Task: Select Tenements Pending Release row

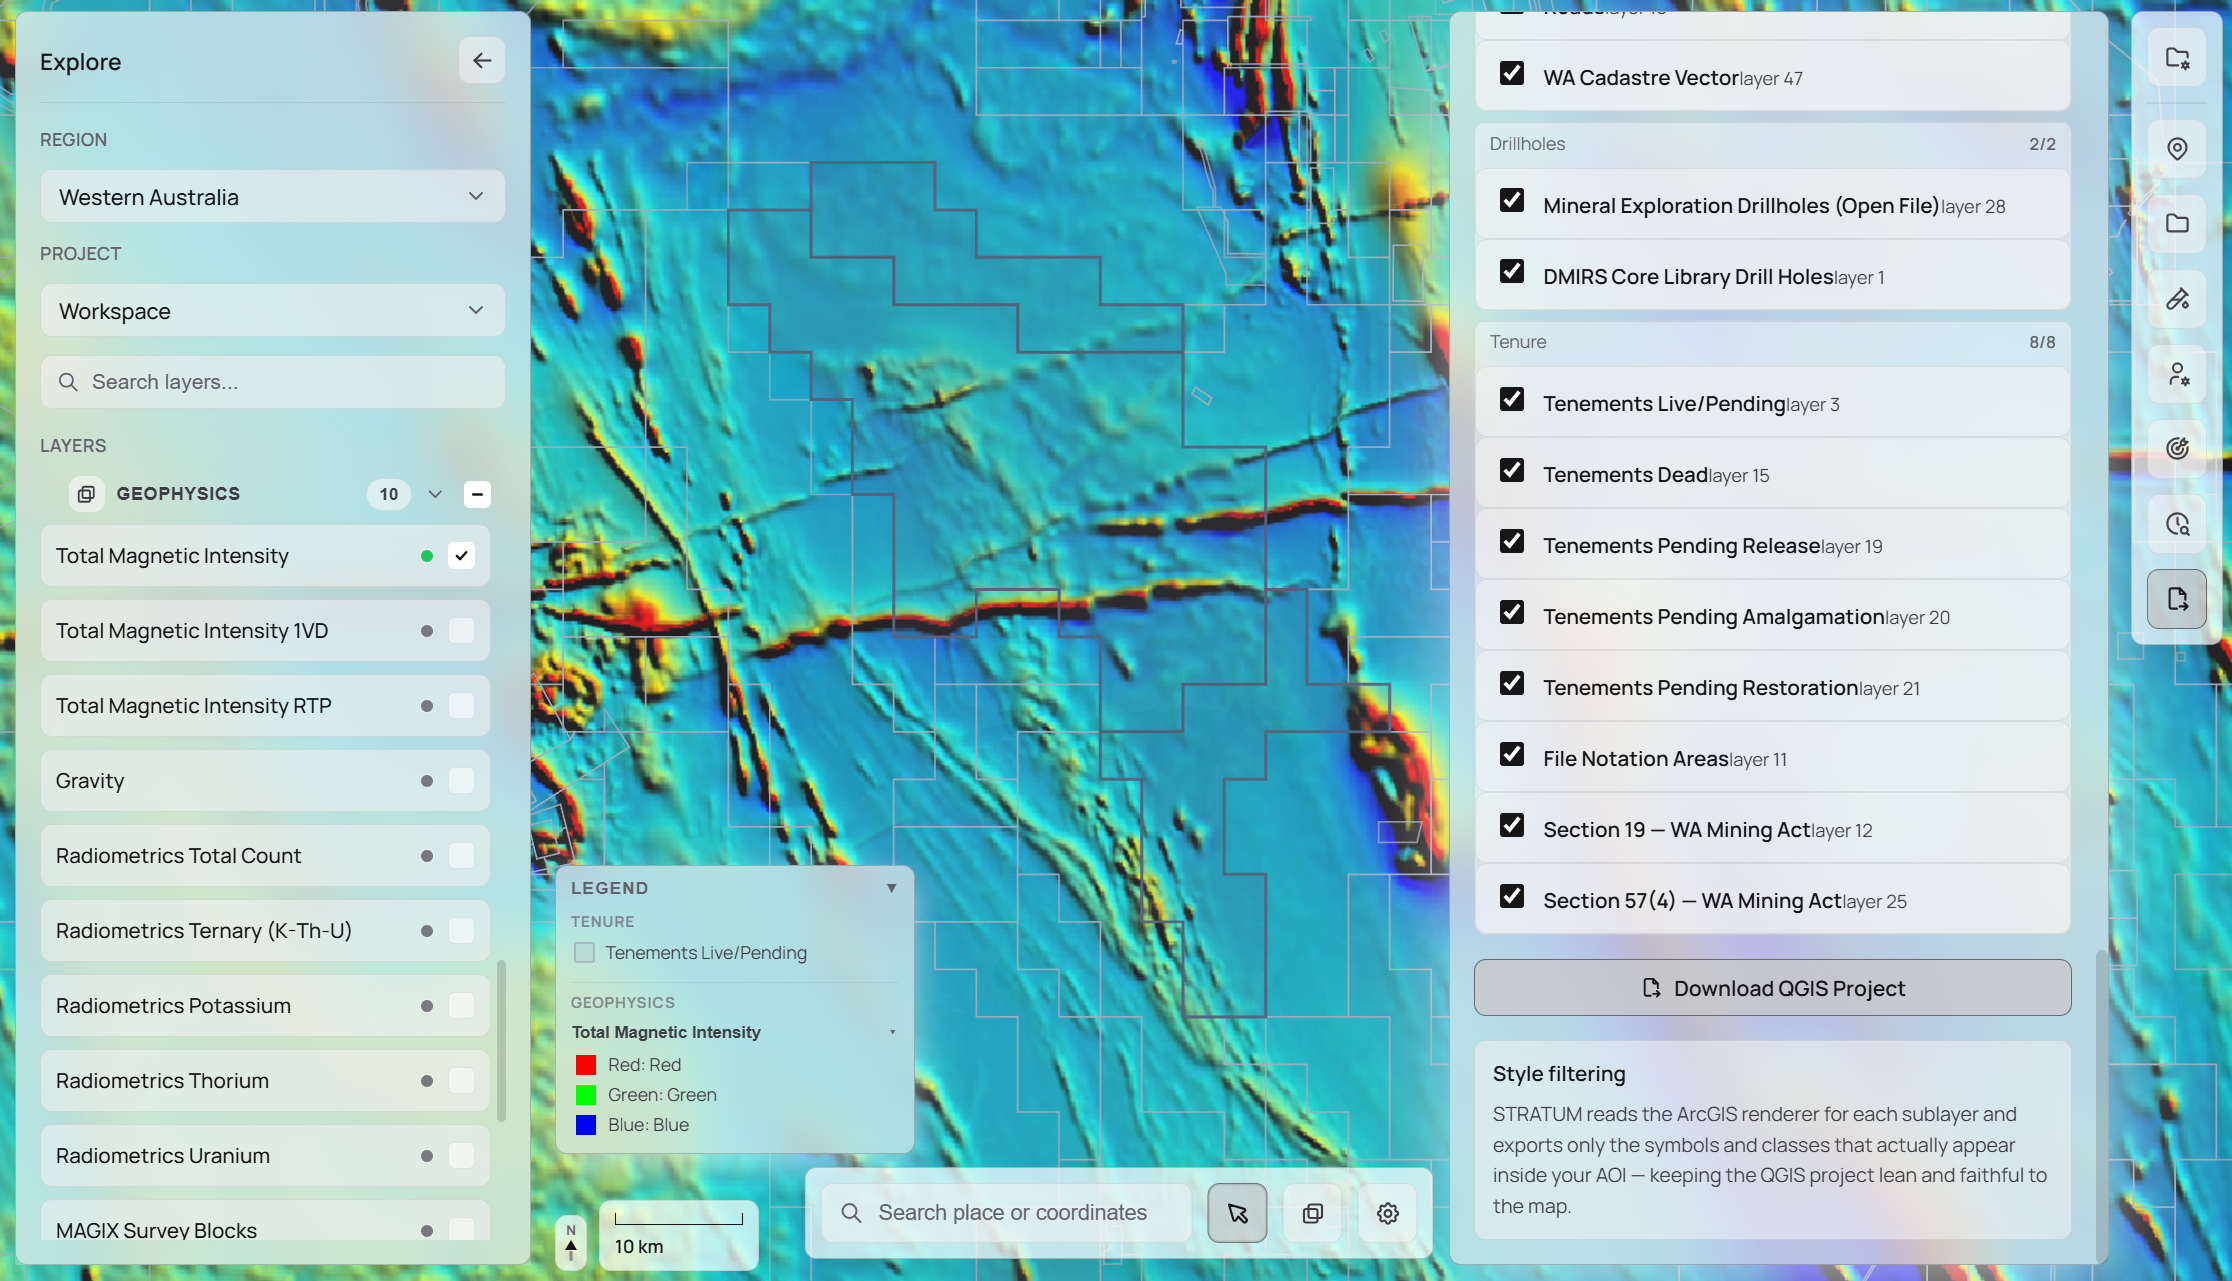Action: 1772,545
